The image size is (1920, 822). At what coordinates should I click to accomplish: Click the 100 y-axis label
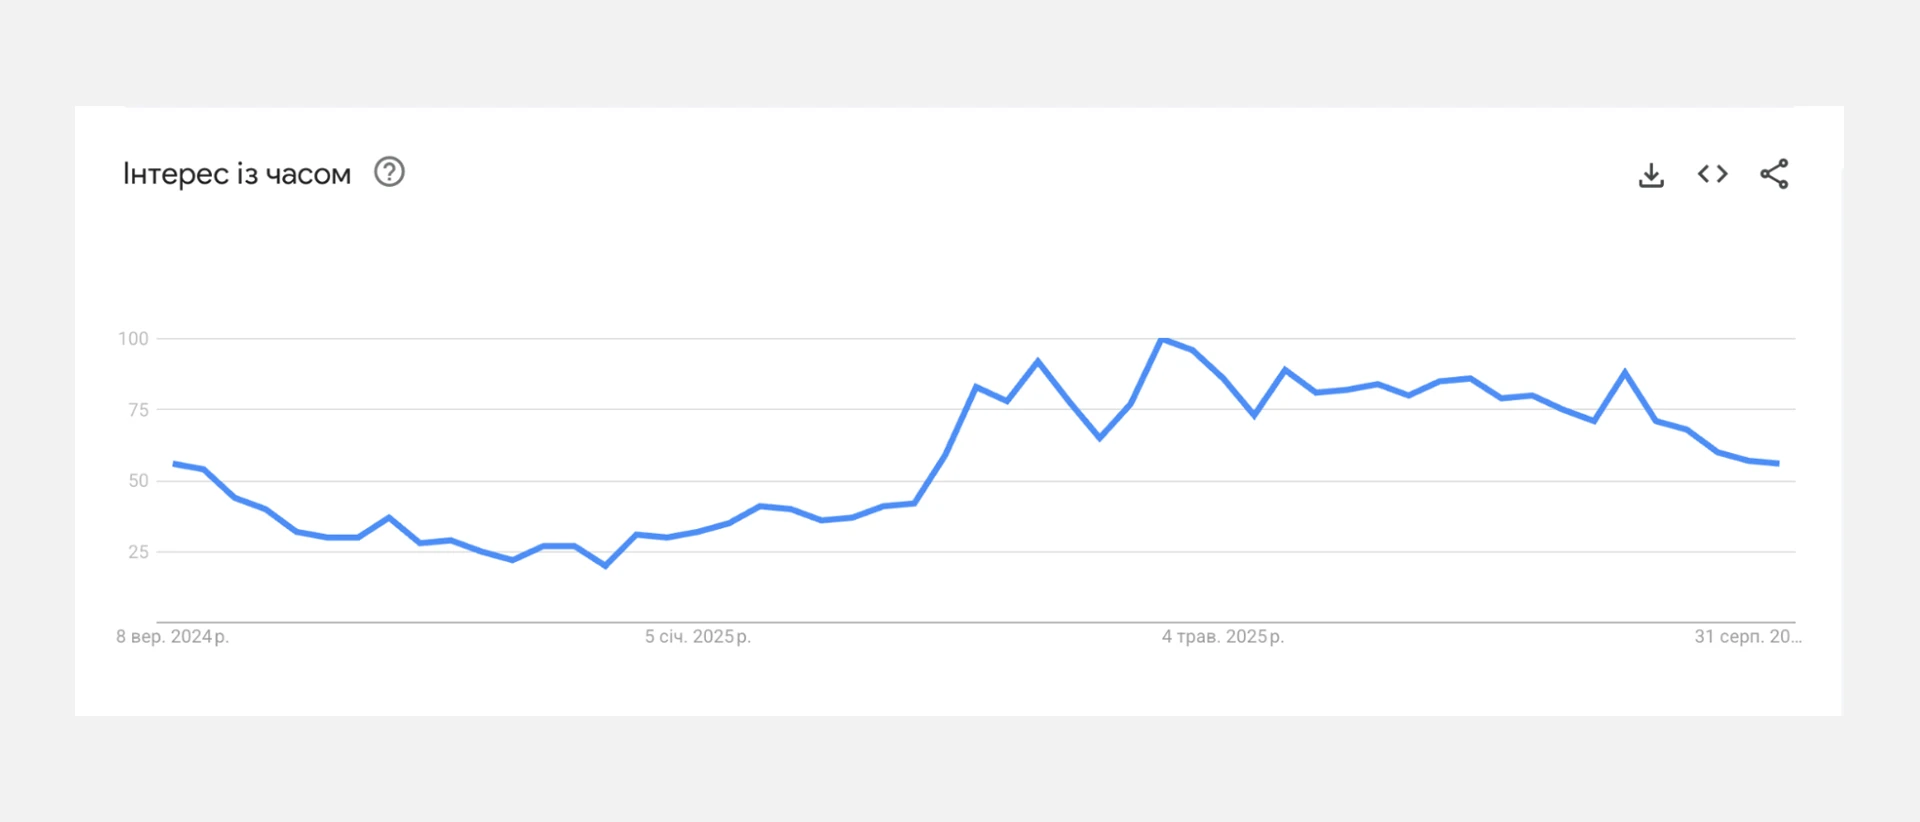133,339
